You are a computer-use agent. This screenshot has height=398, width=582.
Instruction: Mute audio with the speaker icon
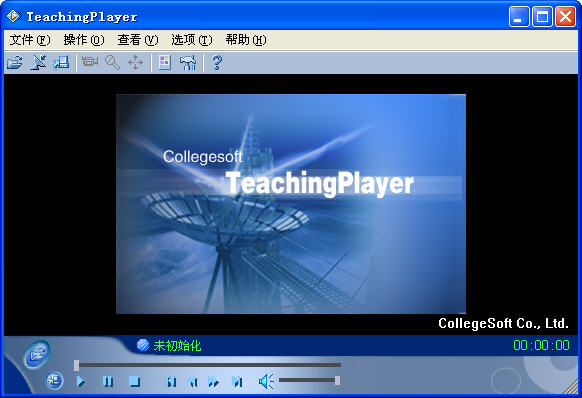266,381
